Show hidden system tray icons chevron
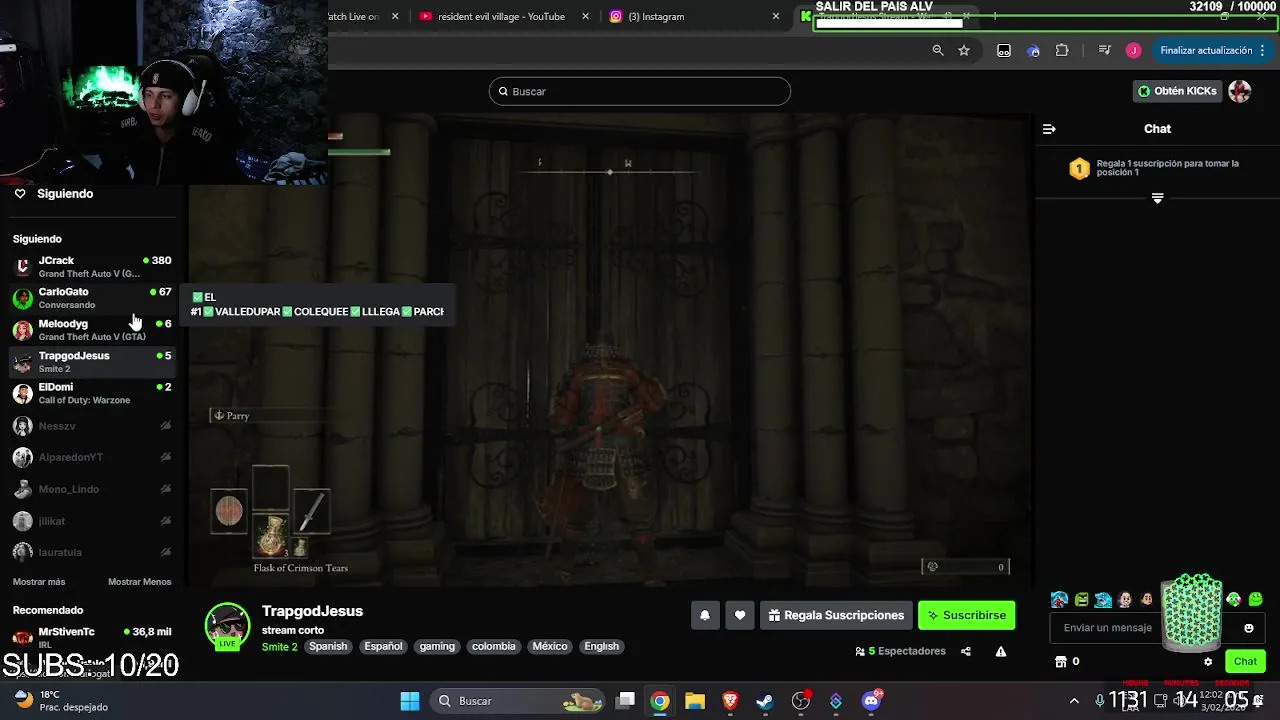 [1074, 701]
